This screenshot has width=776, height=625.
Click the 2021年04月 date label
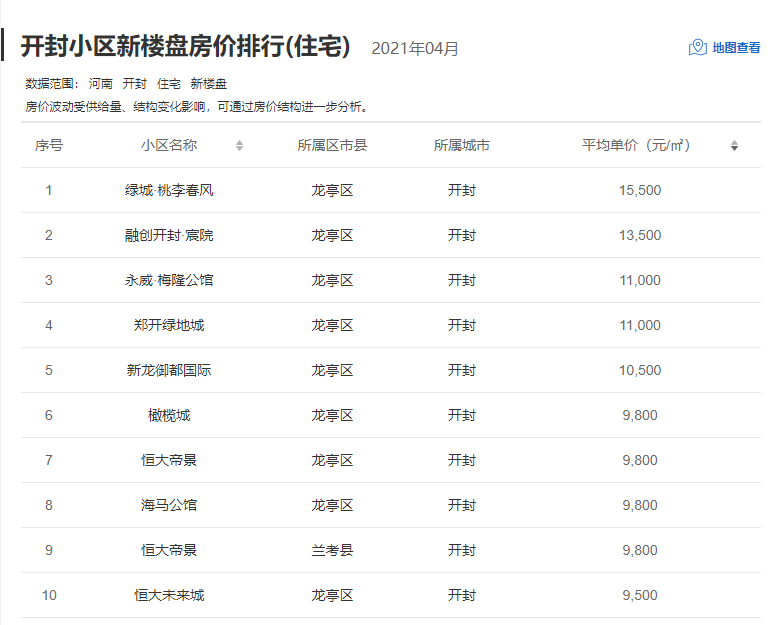click(x=415, y=48)
